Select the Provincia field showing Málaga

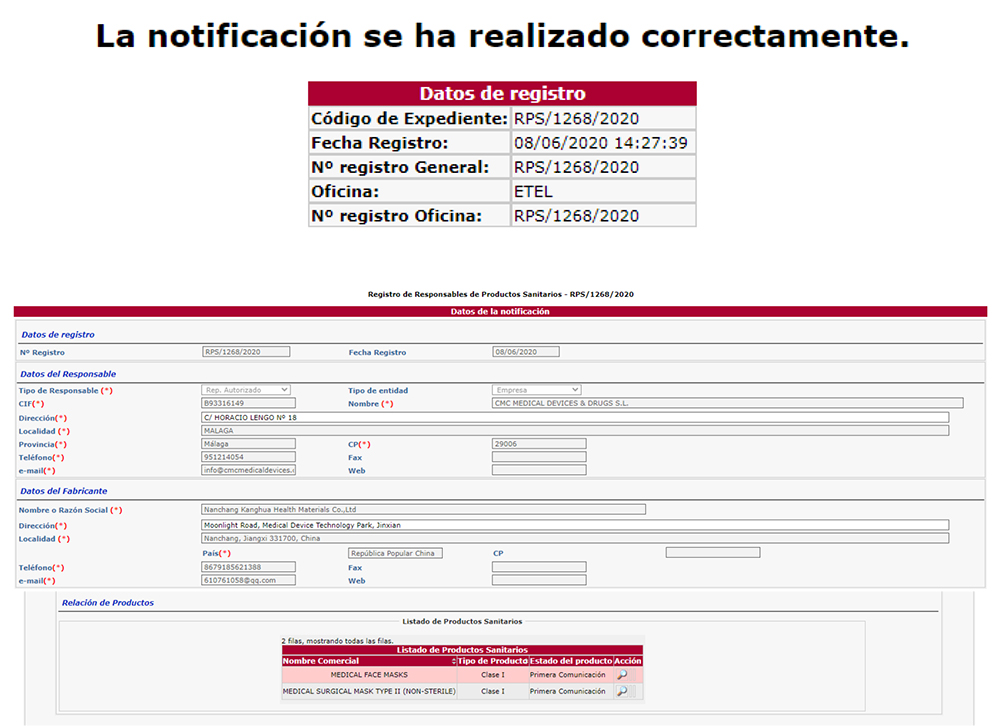pos(248,444)
